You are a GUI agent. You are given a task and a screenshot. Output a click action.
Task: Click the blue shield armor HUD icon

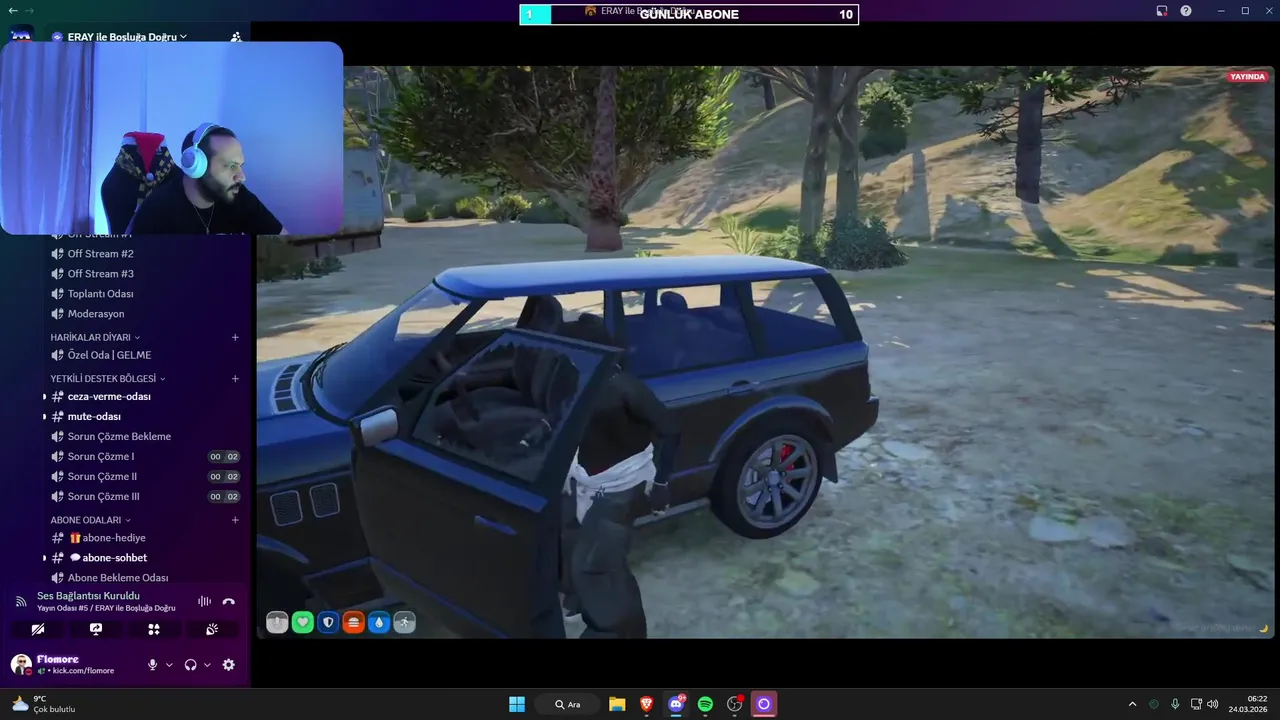[328, 623]
